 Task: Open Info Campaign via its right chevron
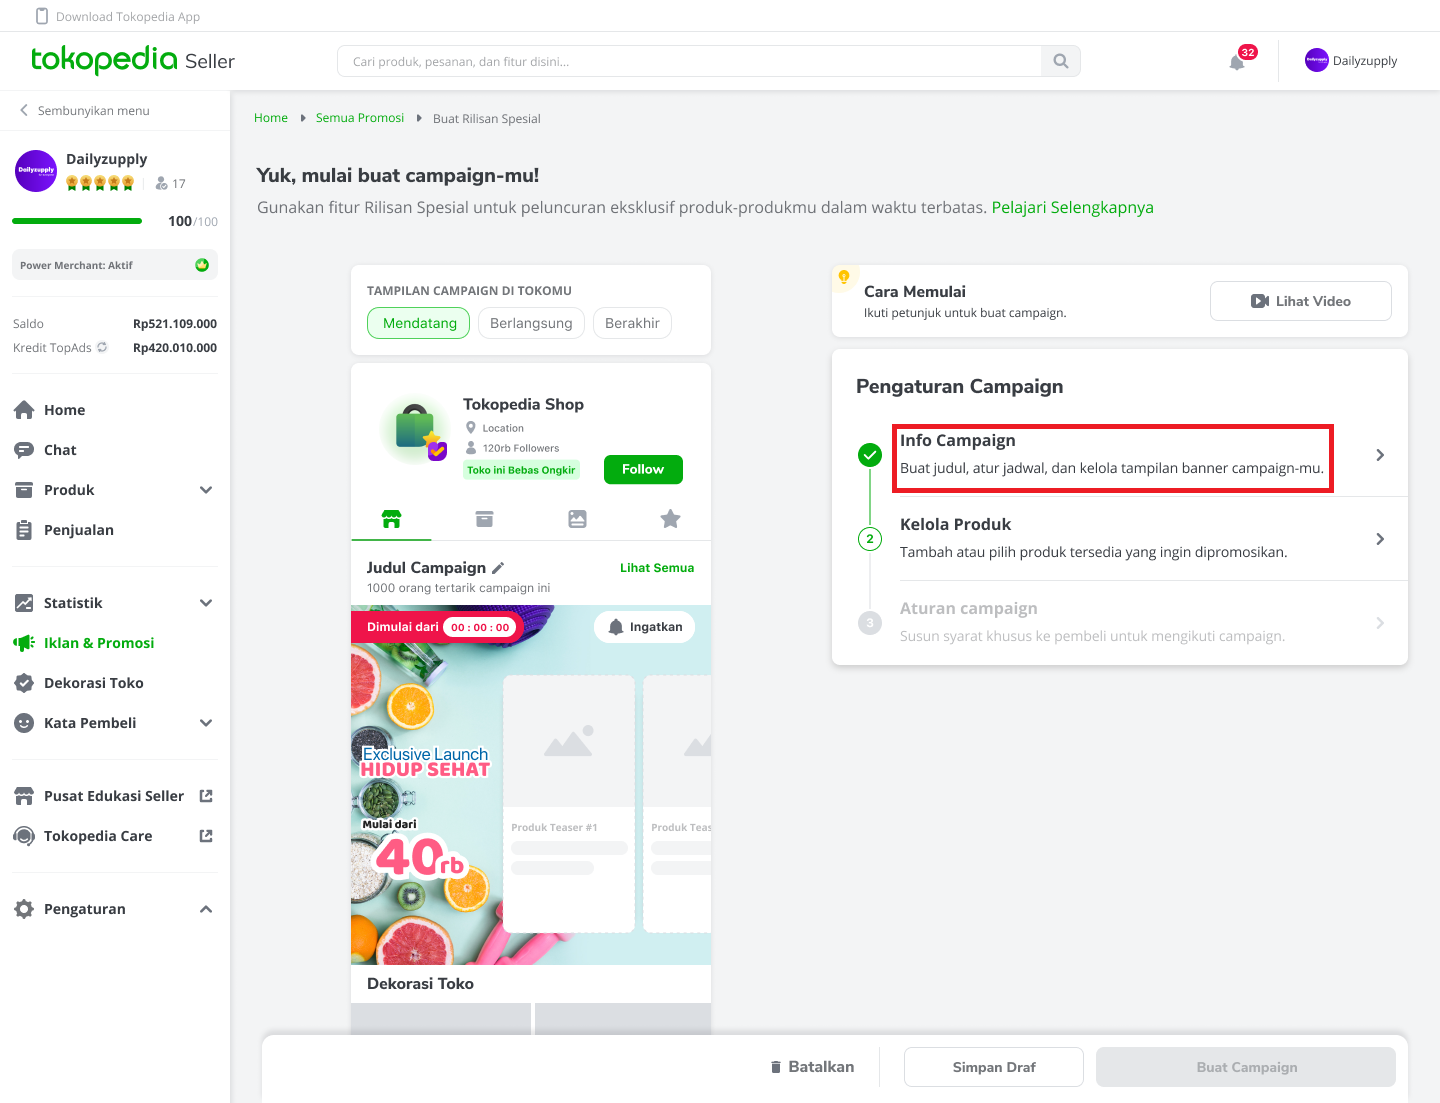click(1380, 455)
